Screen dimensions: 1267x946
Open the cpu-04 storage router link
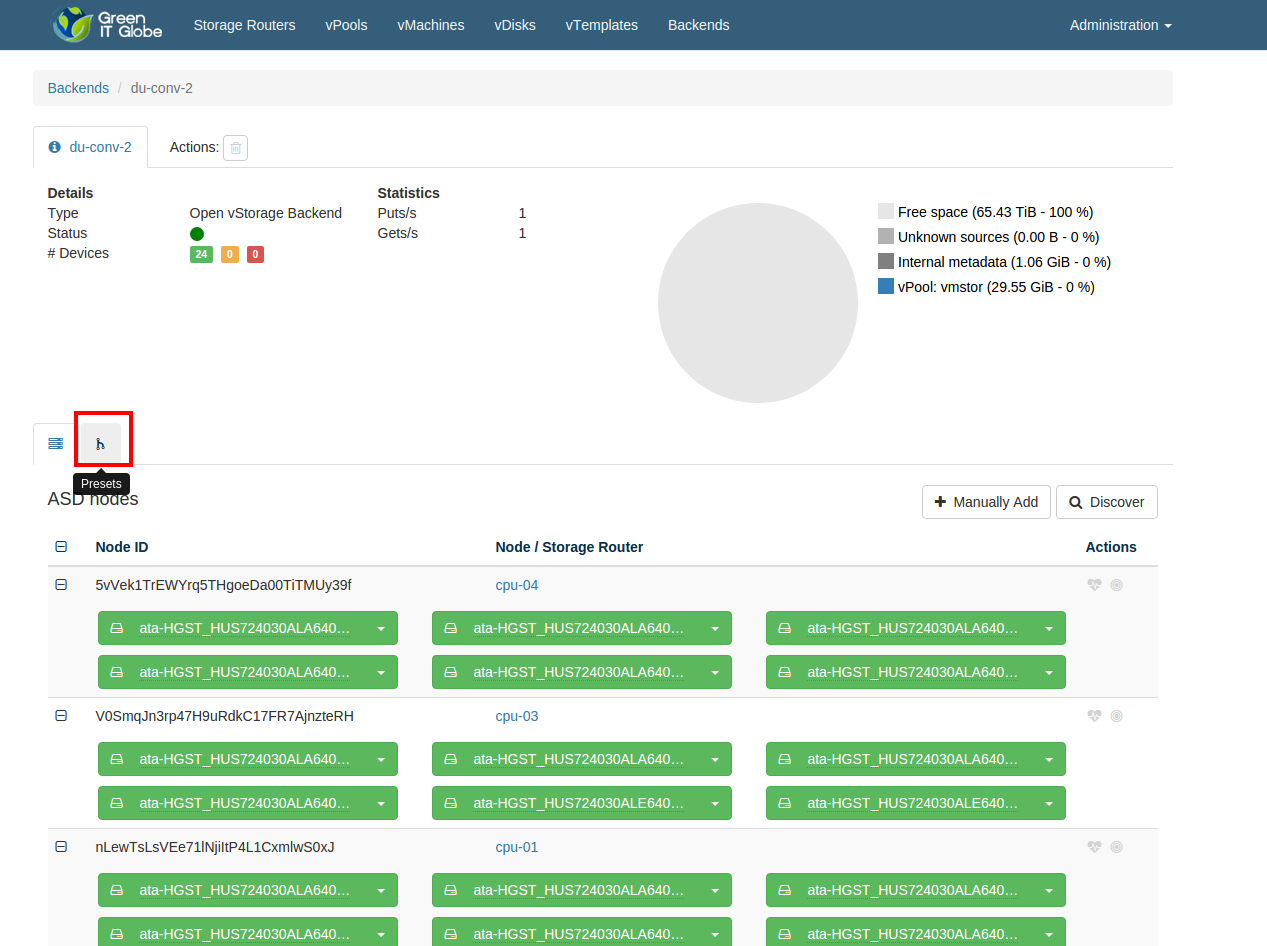517,585
